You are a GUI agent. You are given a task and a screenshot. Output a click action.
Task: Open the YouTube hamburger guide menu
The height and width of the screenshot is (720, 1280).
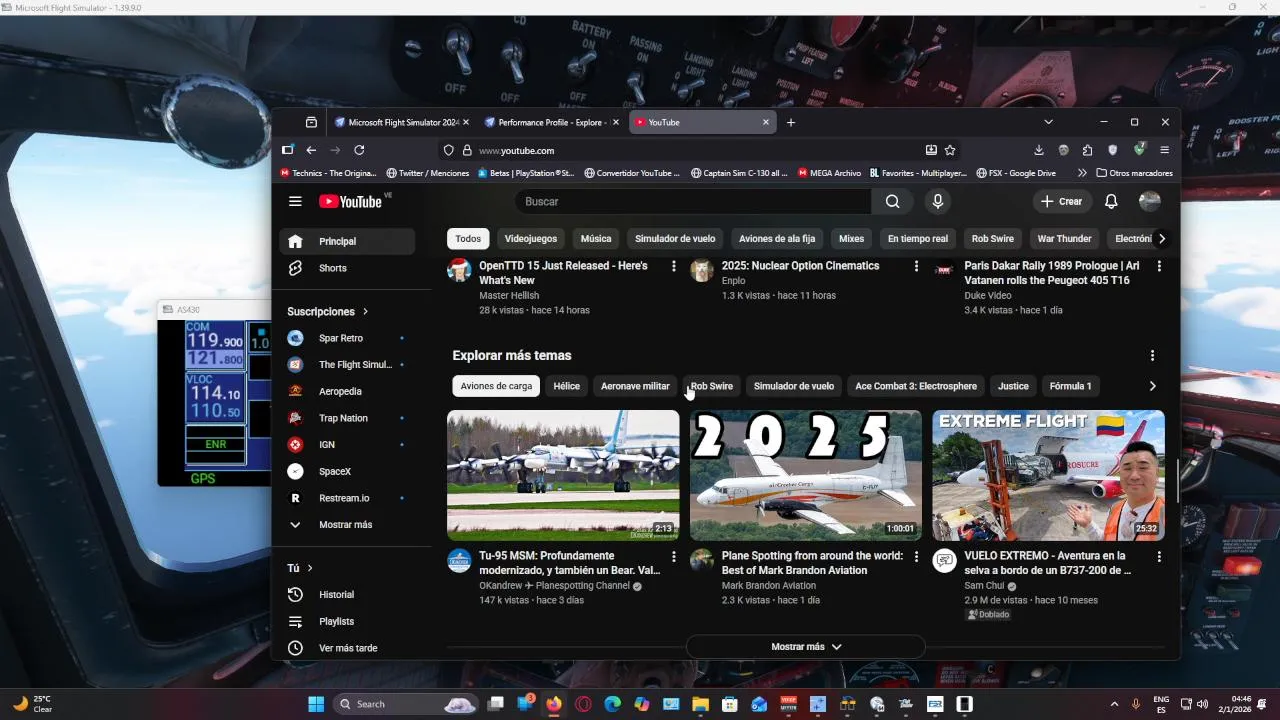(x=295, y=201)
